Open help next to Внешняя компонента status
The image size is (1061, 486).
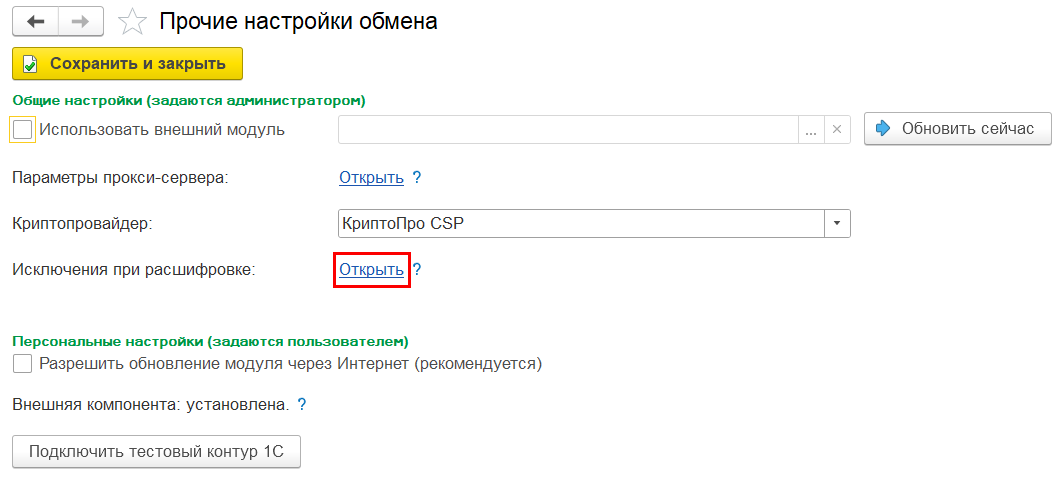[302, 405]
